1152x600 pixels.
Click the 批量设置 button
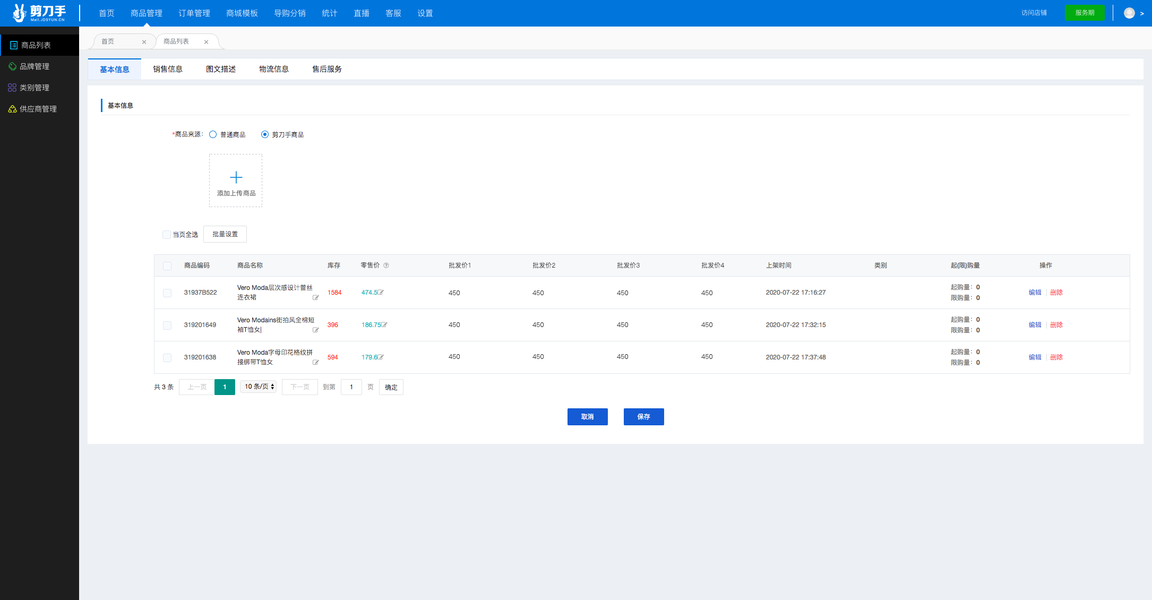coord(225,234)
